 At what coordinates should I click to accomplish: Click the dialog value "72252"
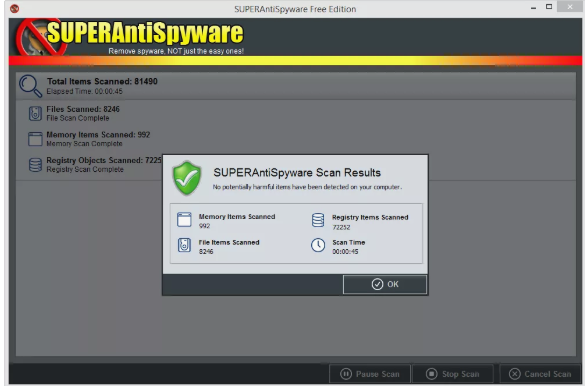[341, 227]
